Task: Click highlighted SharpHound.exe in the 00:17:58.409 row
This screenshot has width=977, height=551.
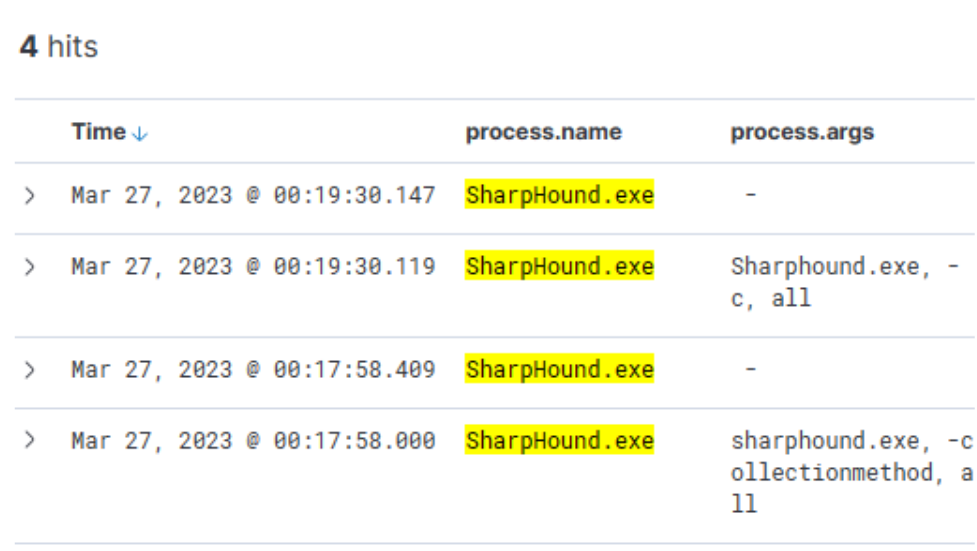Action: (x=559, y=370)
